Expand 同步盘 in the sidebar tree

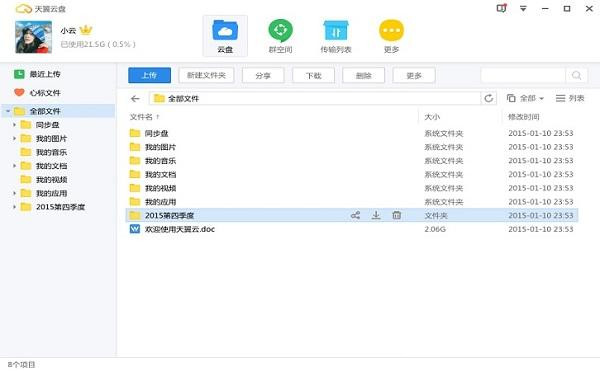tap(15, 125)
